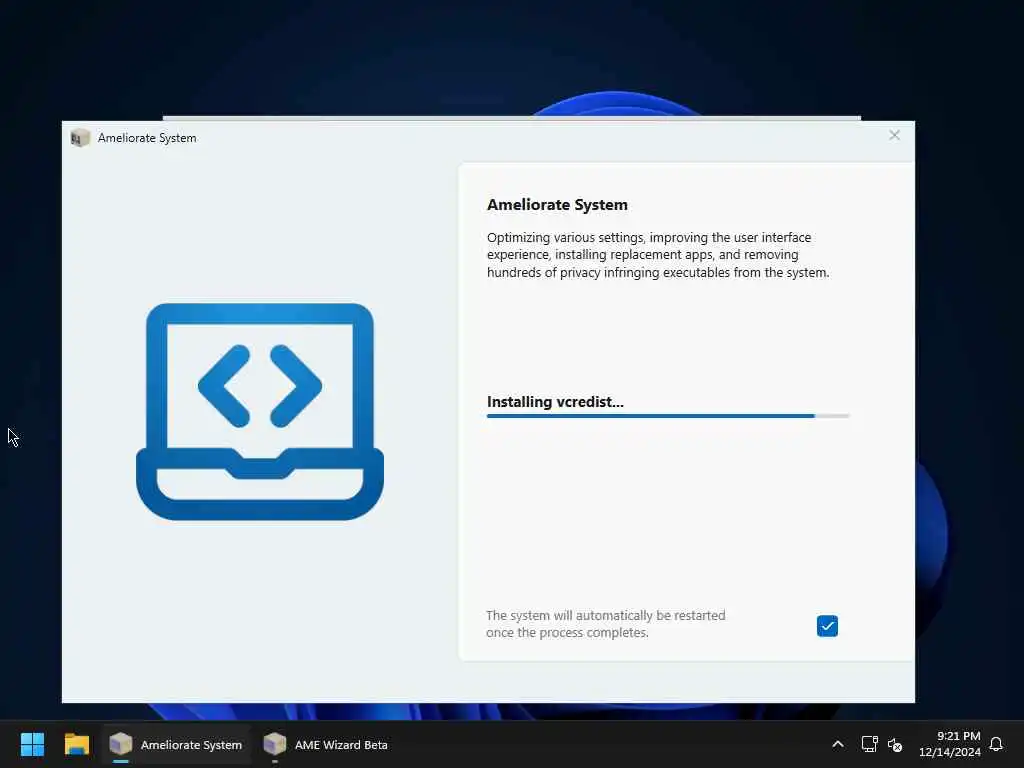Open the Windows Start menu
Screen dimensions: 1024x768
click(x=32, y=744)
